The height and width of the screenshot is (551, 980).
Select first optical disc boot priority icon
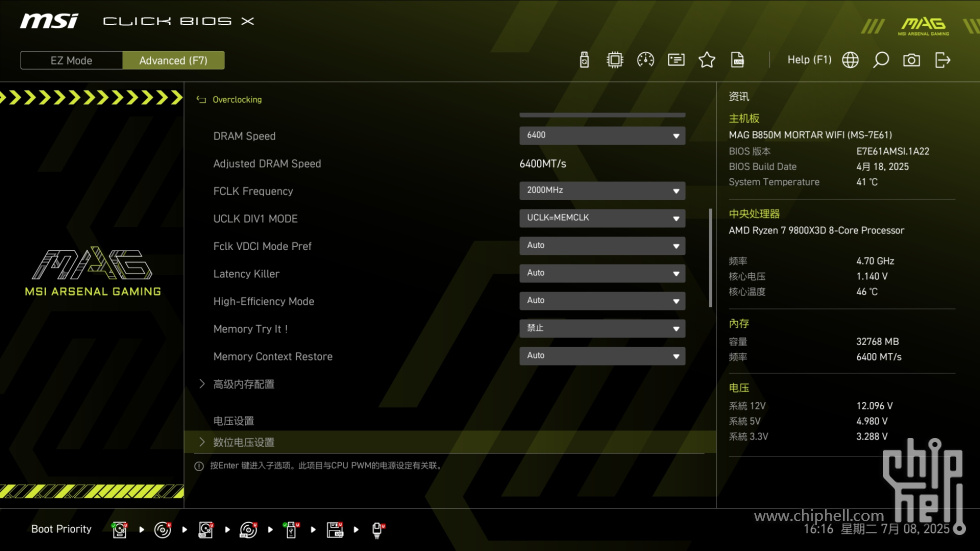click(x=162, y=530)
